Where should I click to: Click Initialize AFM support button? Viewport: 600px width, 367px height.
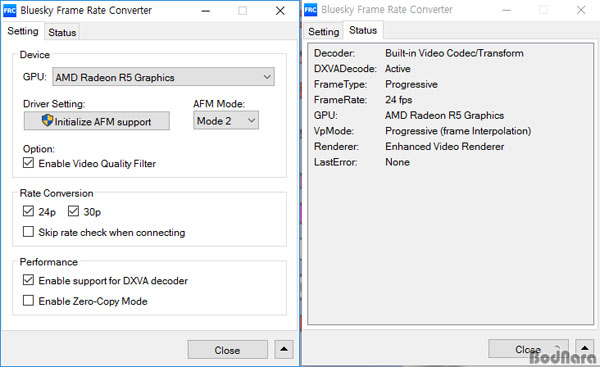[x=97, y=121]
